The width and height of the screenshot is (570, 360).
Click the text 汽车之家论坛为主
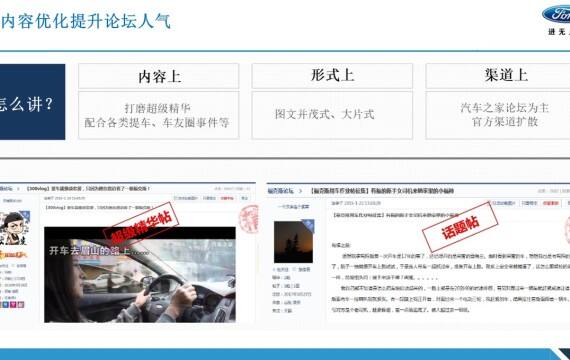coord(505,108)
